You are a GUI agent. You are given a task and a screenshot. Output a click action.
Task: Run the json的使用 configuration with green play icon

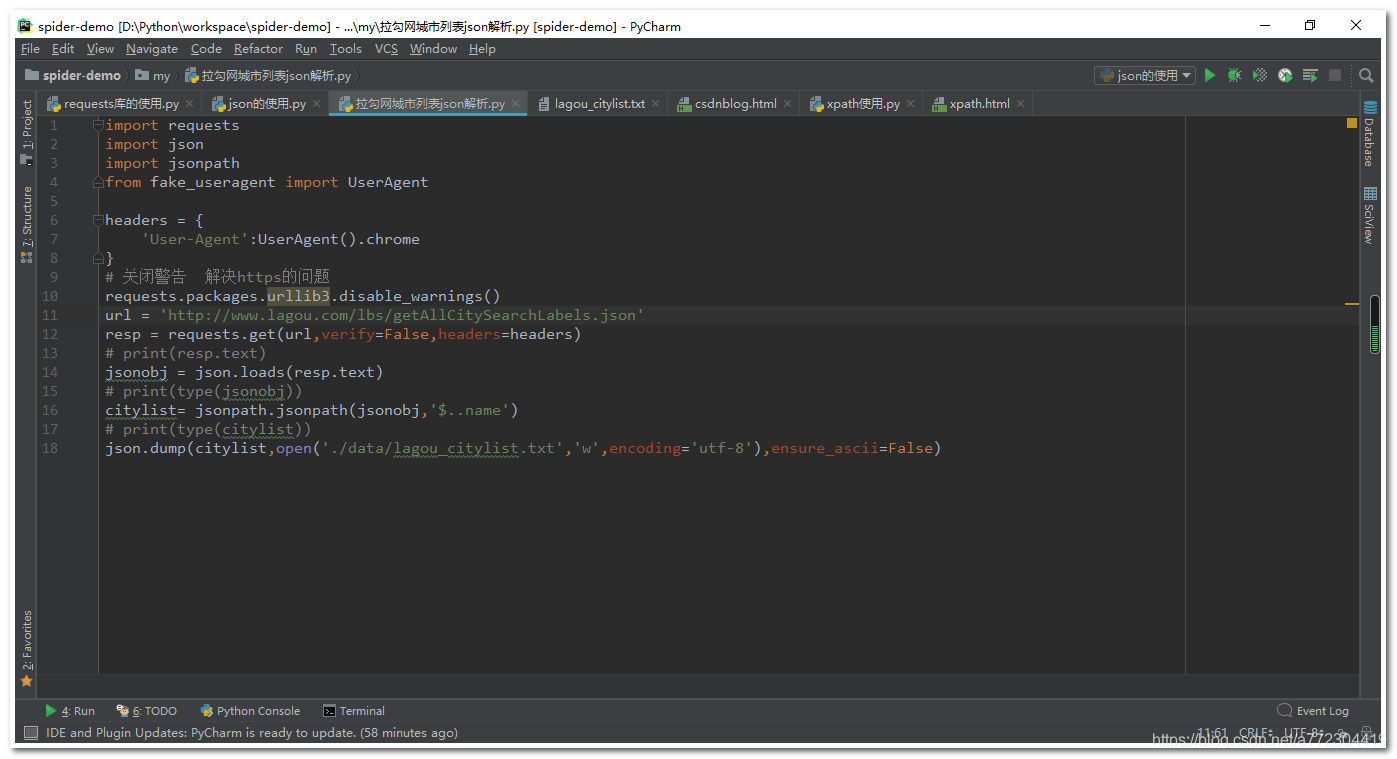pos(1209,75)
